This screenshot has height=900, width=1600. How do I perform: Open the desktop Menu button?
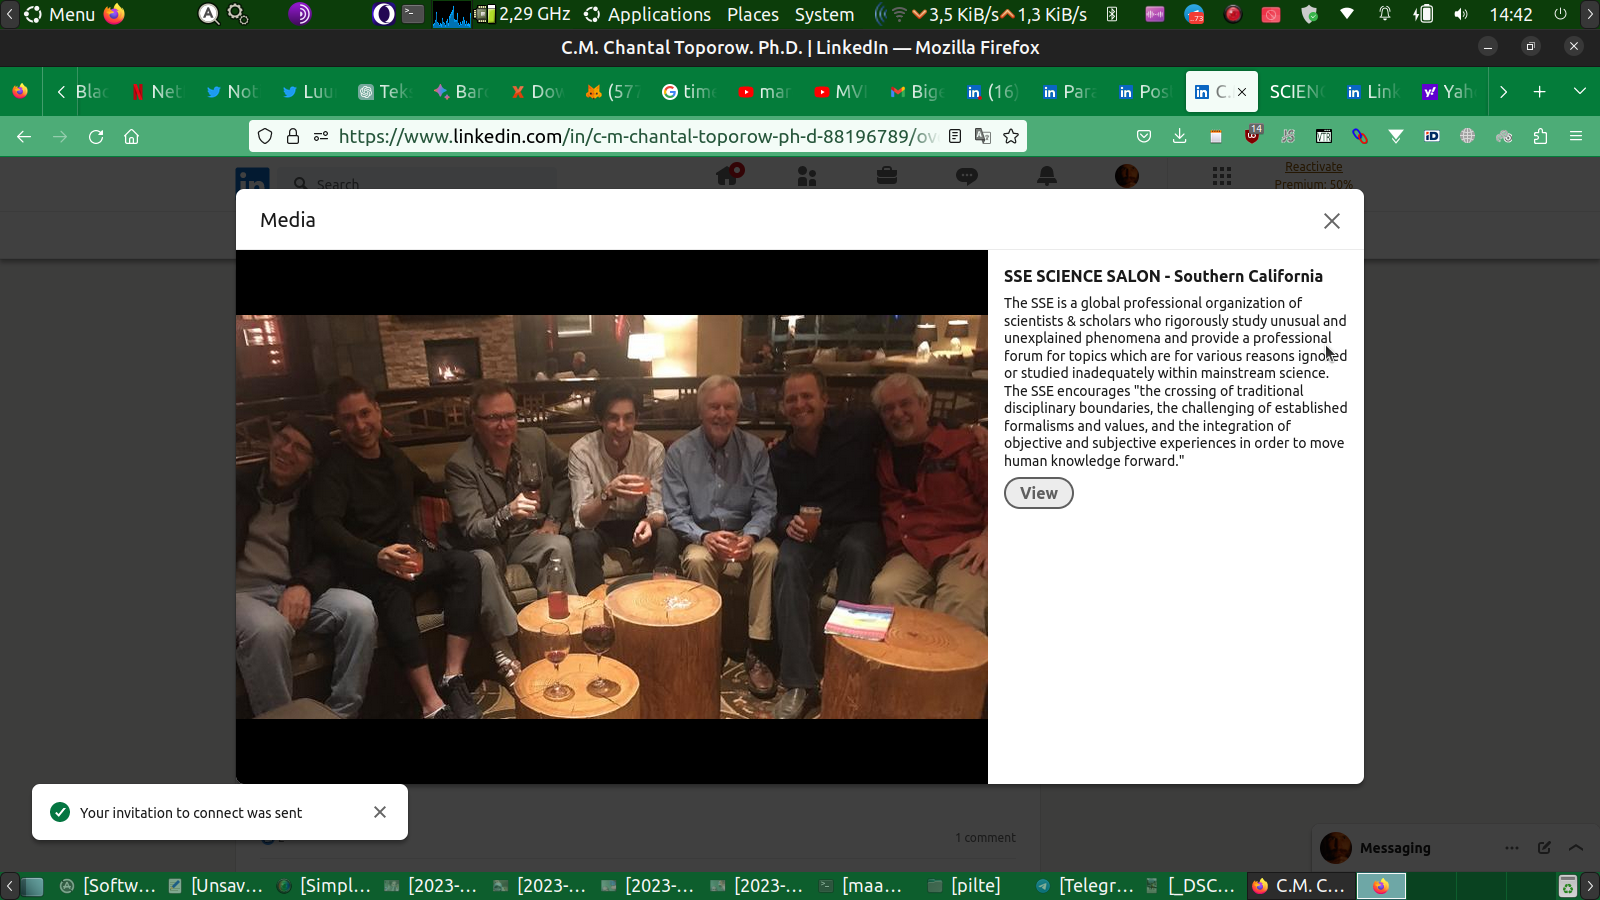pos(60,14)
